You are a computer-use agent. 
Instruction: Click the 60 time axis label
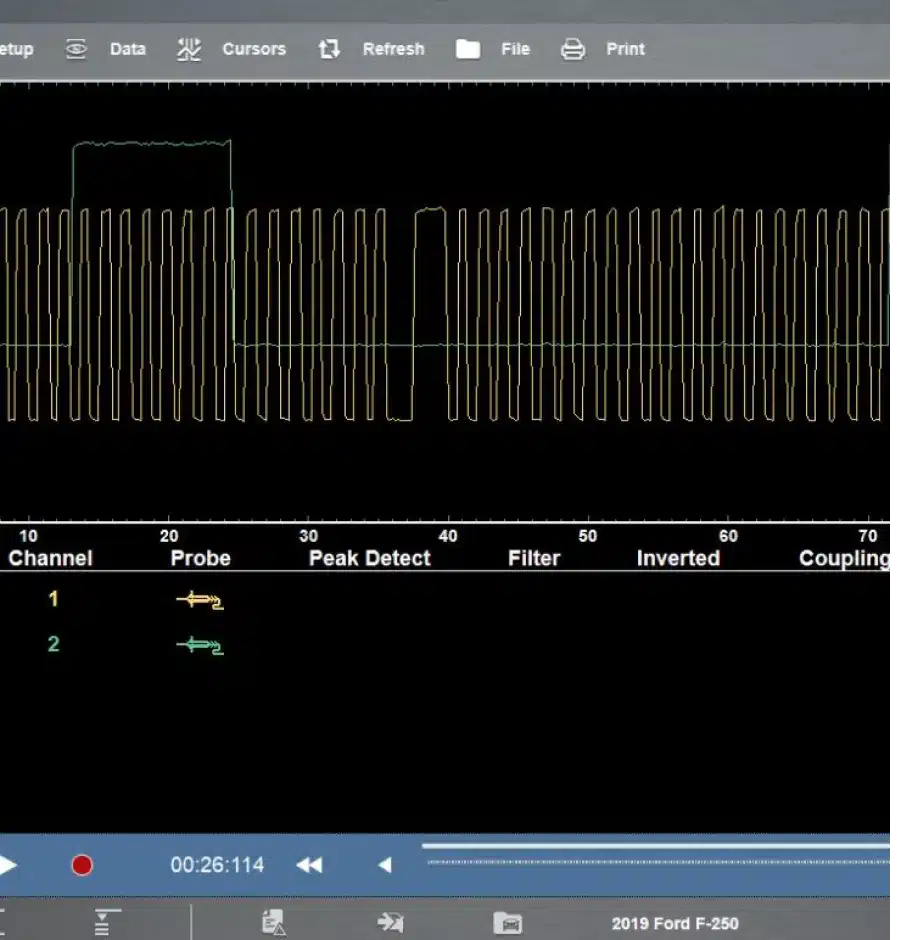coord(728,536)
